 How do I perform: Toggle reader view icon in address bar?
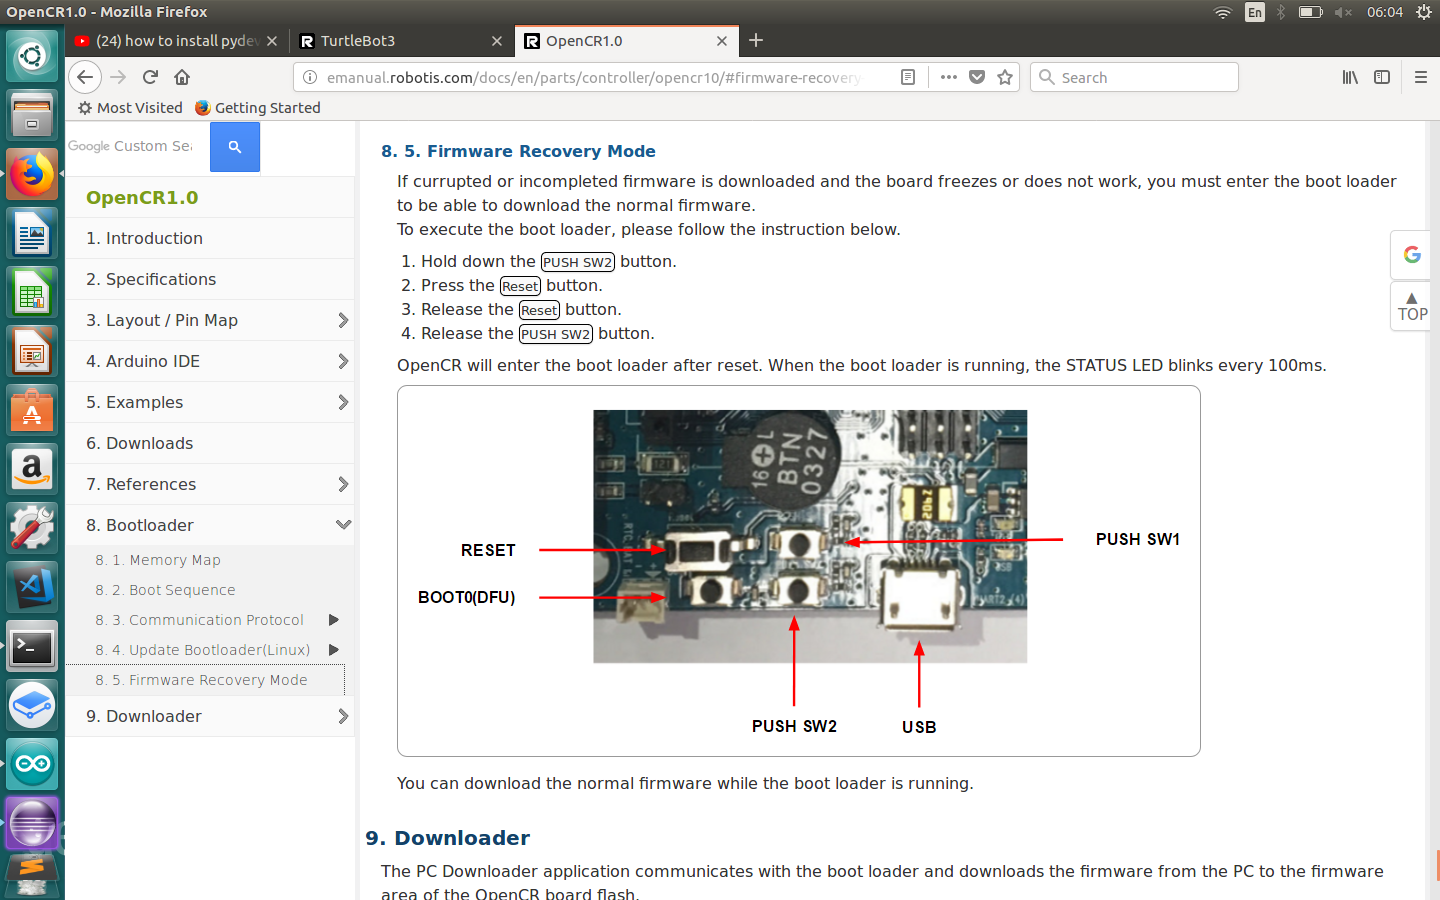click(908, 77)
